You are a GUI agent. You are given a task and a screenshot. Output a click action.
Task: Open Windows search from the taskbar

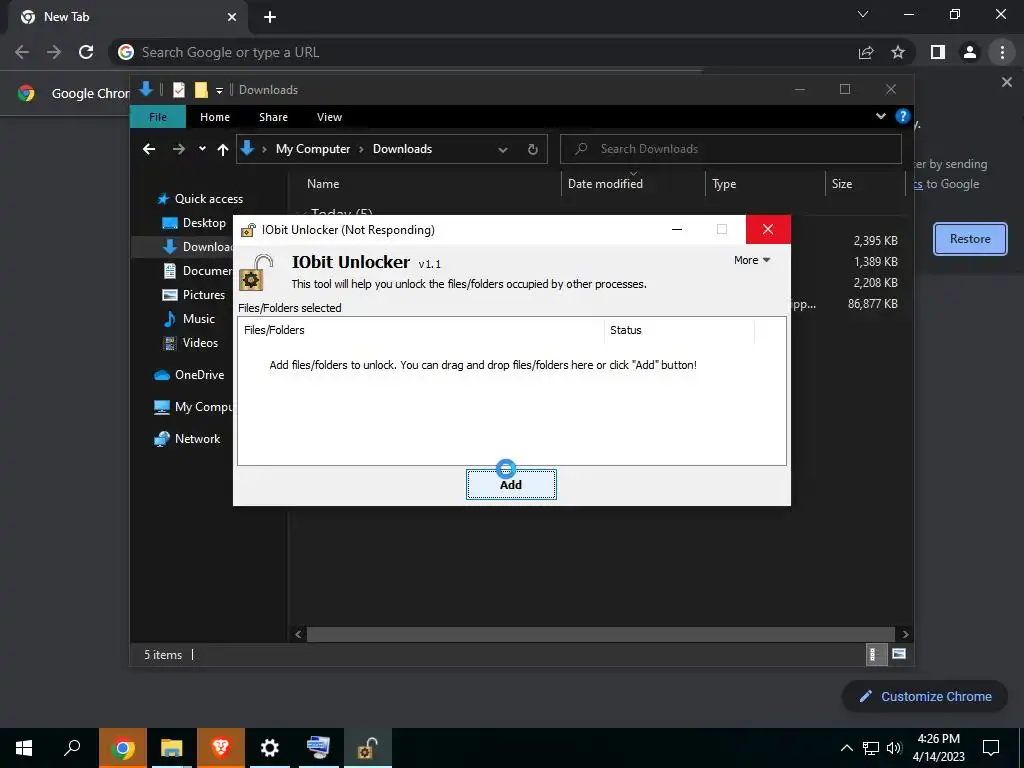(x=72, y=748)
